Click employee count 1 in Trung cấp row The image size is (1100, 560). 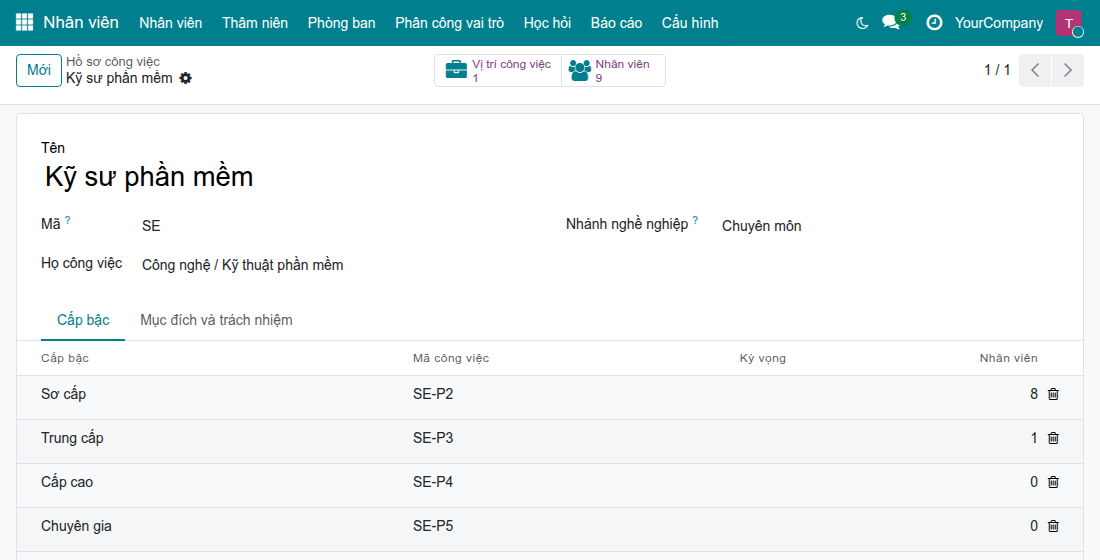pyautogui.click(x=1033, y=439)
